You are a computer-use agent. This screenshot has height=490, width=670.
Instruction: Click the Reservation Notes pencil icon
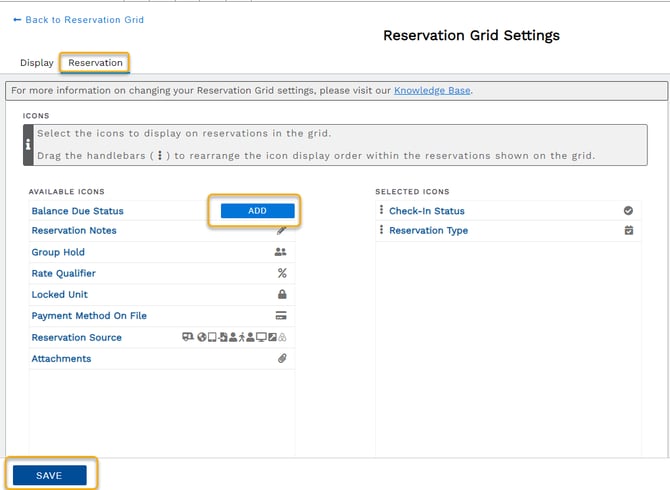pyautogui.click(x=281, y=231)
